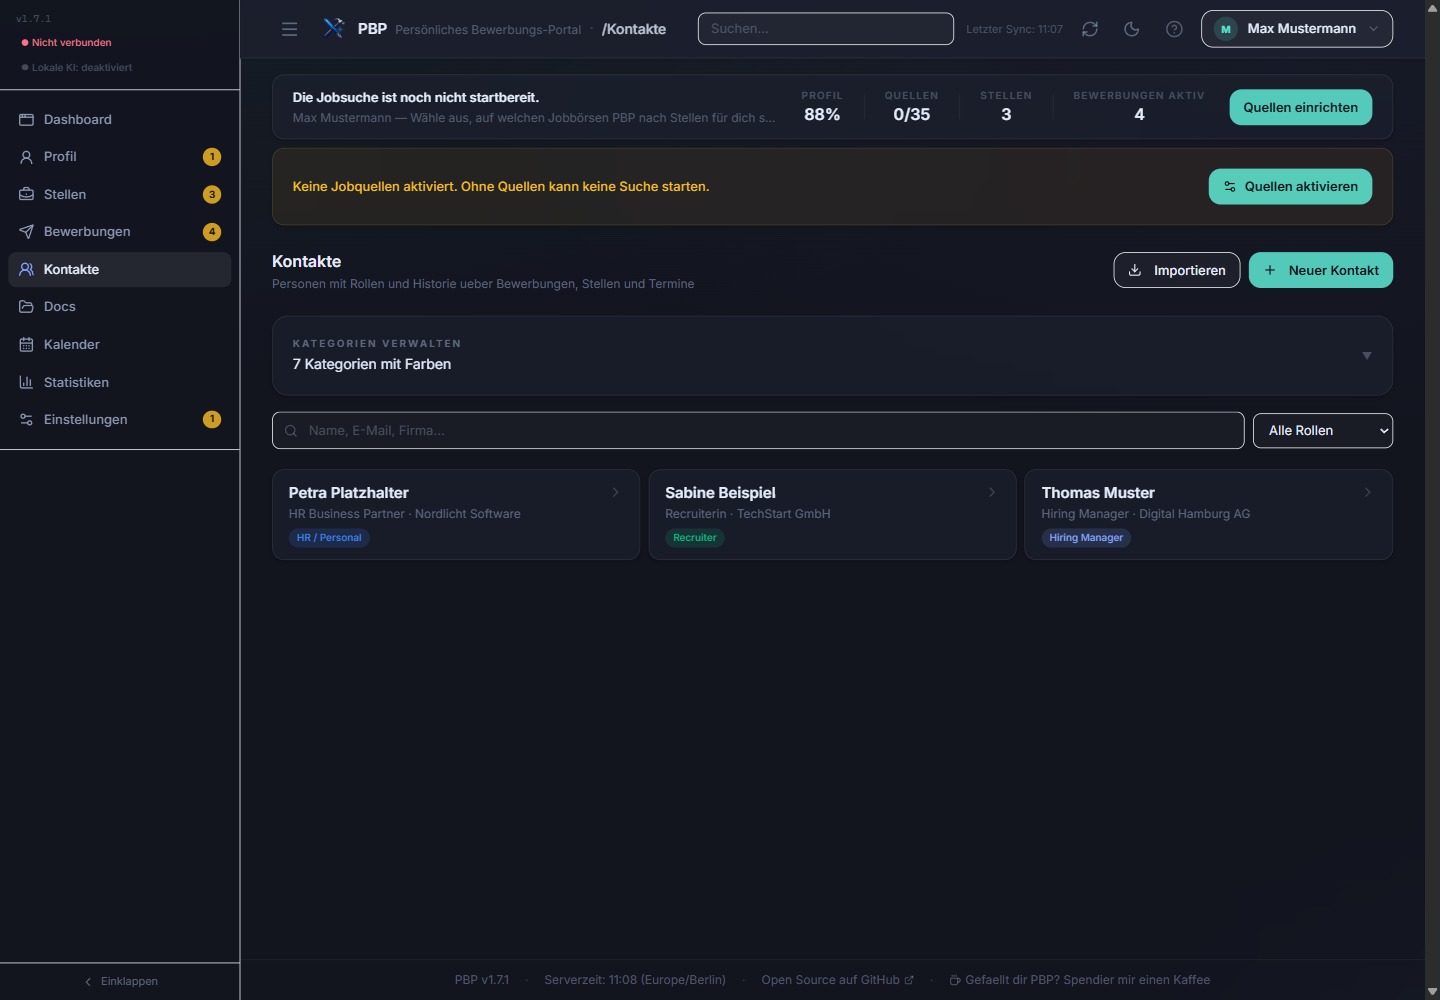
Task: Toggle dark mode moon icon
Action: [x=1132, y=29]
